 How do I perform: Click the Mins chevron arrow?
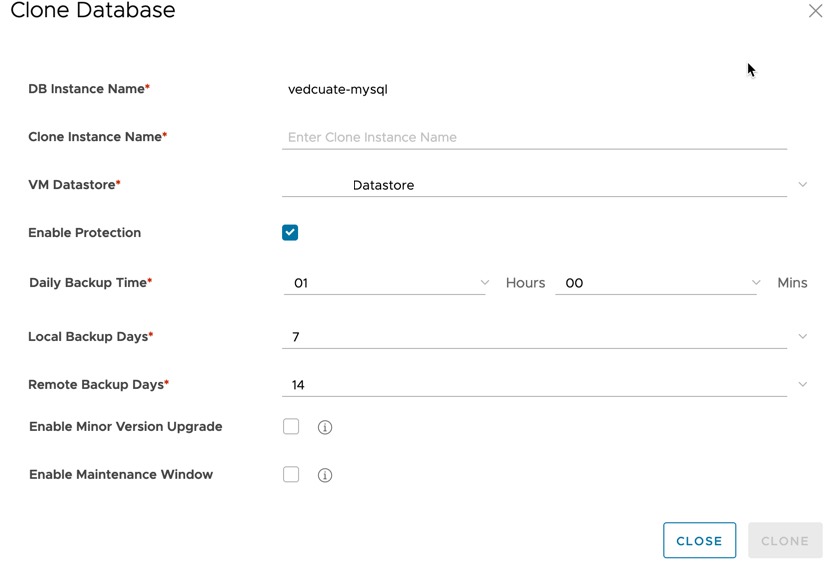[x=756, y=282]
